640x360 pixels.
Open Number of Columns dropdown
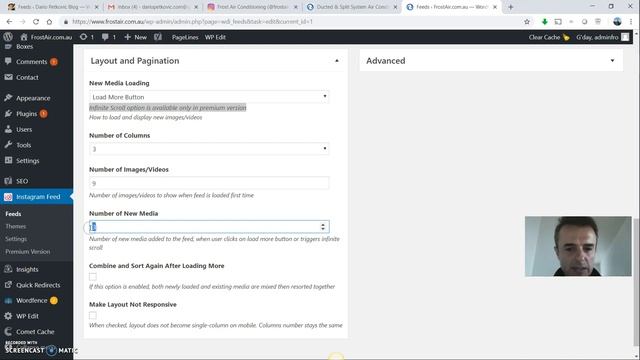tap(209, 149)
